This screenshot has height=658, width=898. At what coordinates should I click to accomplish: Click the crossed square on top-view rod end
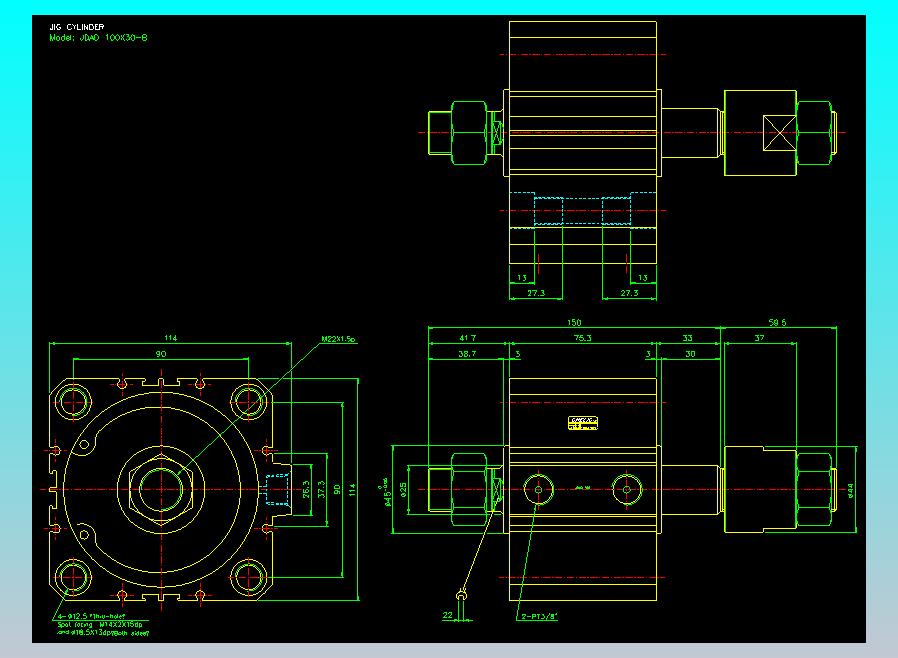779,133
